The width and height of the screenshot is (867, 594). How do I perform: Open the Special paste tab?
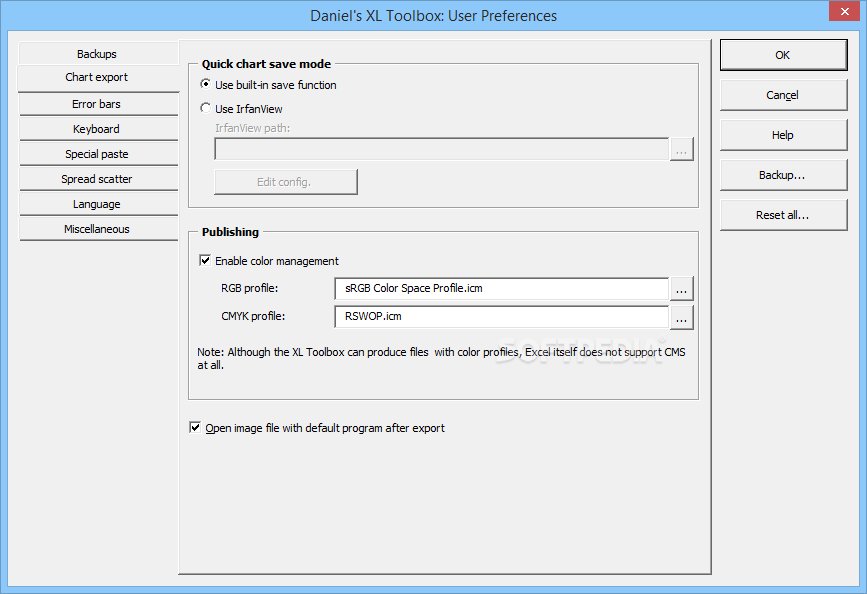(98, 154)
